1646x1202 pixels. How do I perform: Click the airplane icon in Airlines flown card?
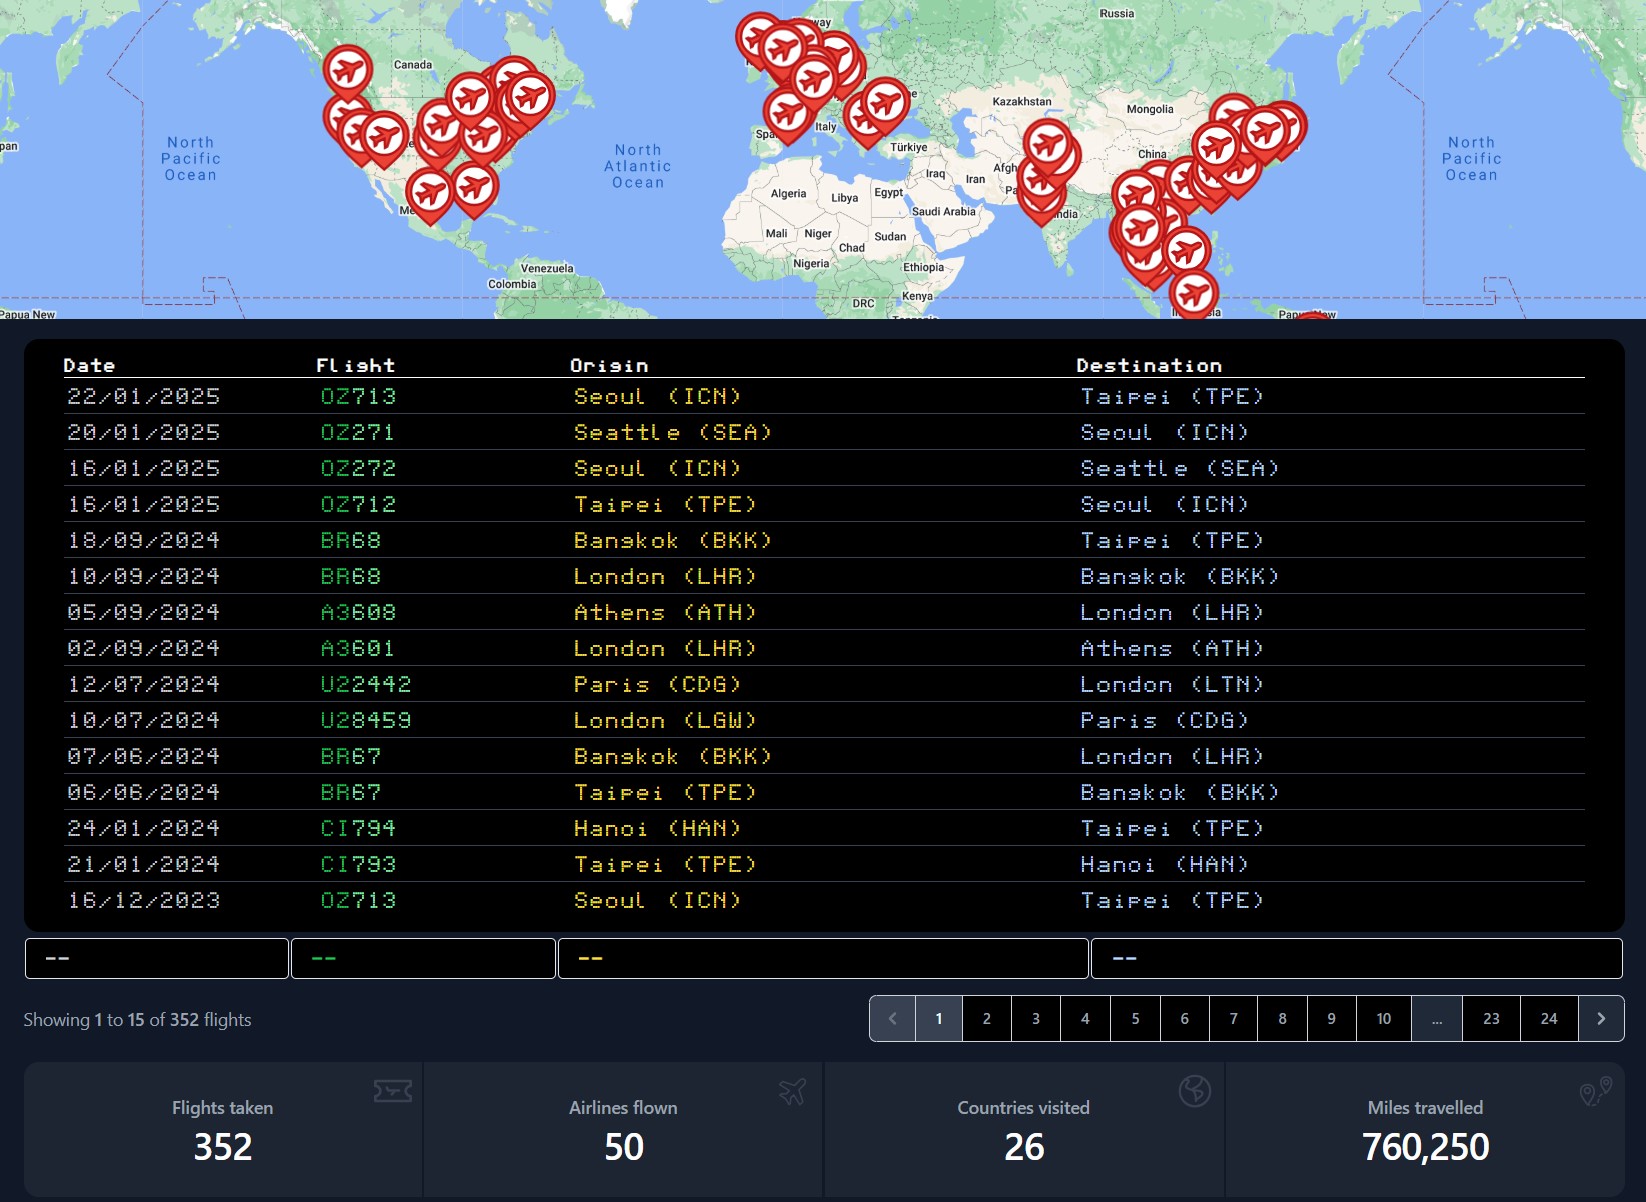tap(793, 1091)
